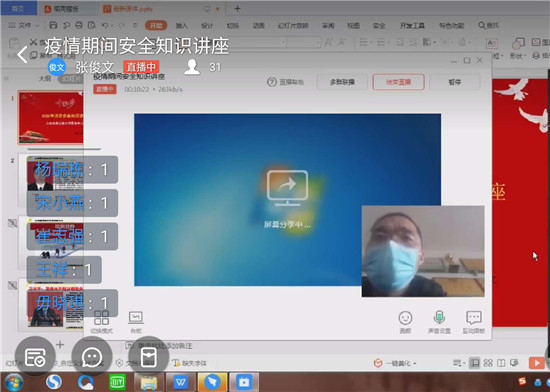
Task: Tap the checklist round button at bottom left
Action: click(35, 357)
